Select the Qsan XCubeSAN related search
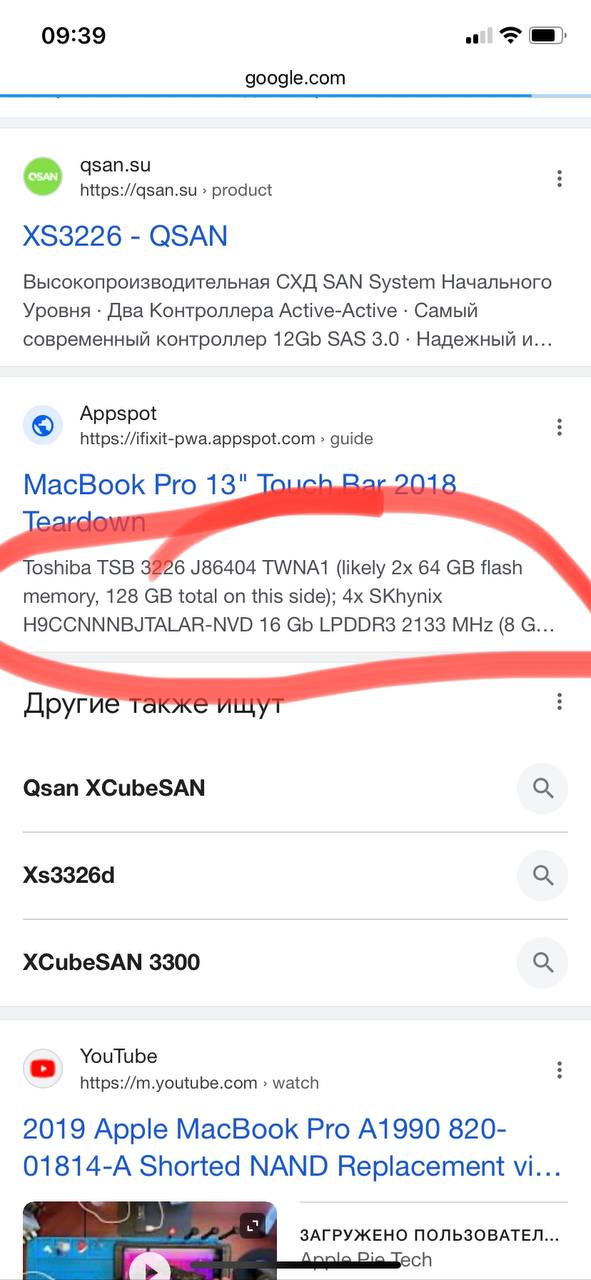591x1280 pixels. point(295,788)
